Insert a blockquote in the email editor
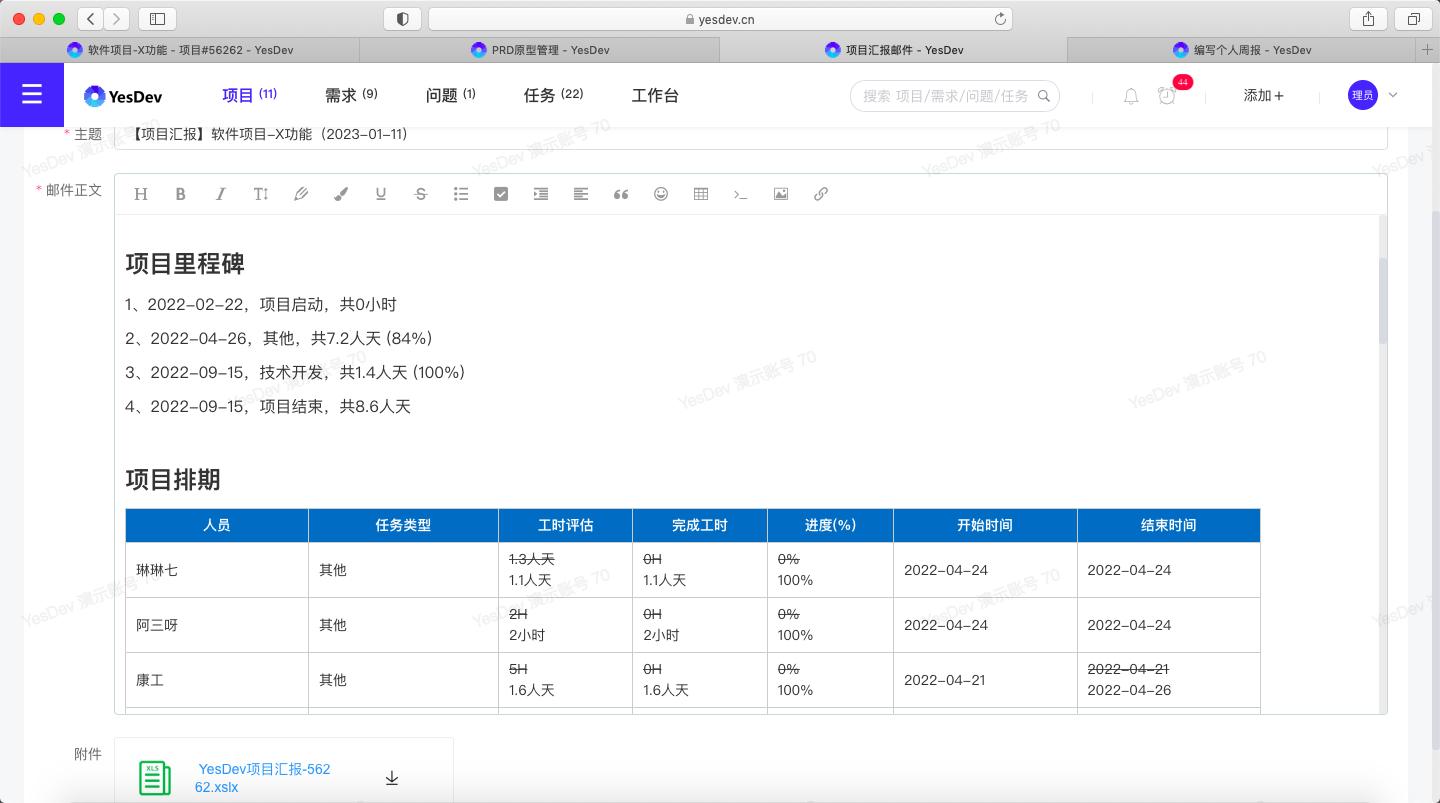 click(x=621, y=193)
